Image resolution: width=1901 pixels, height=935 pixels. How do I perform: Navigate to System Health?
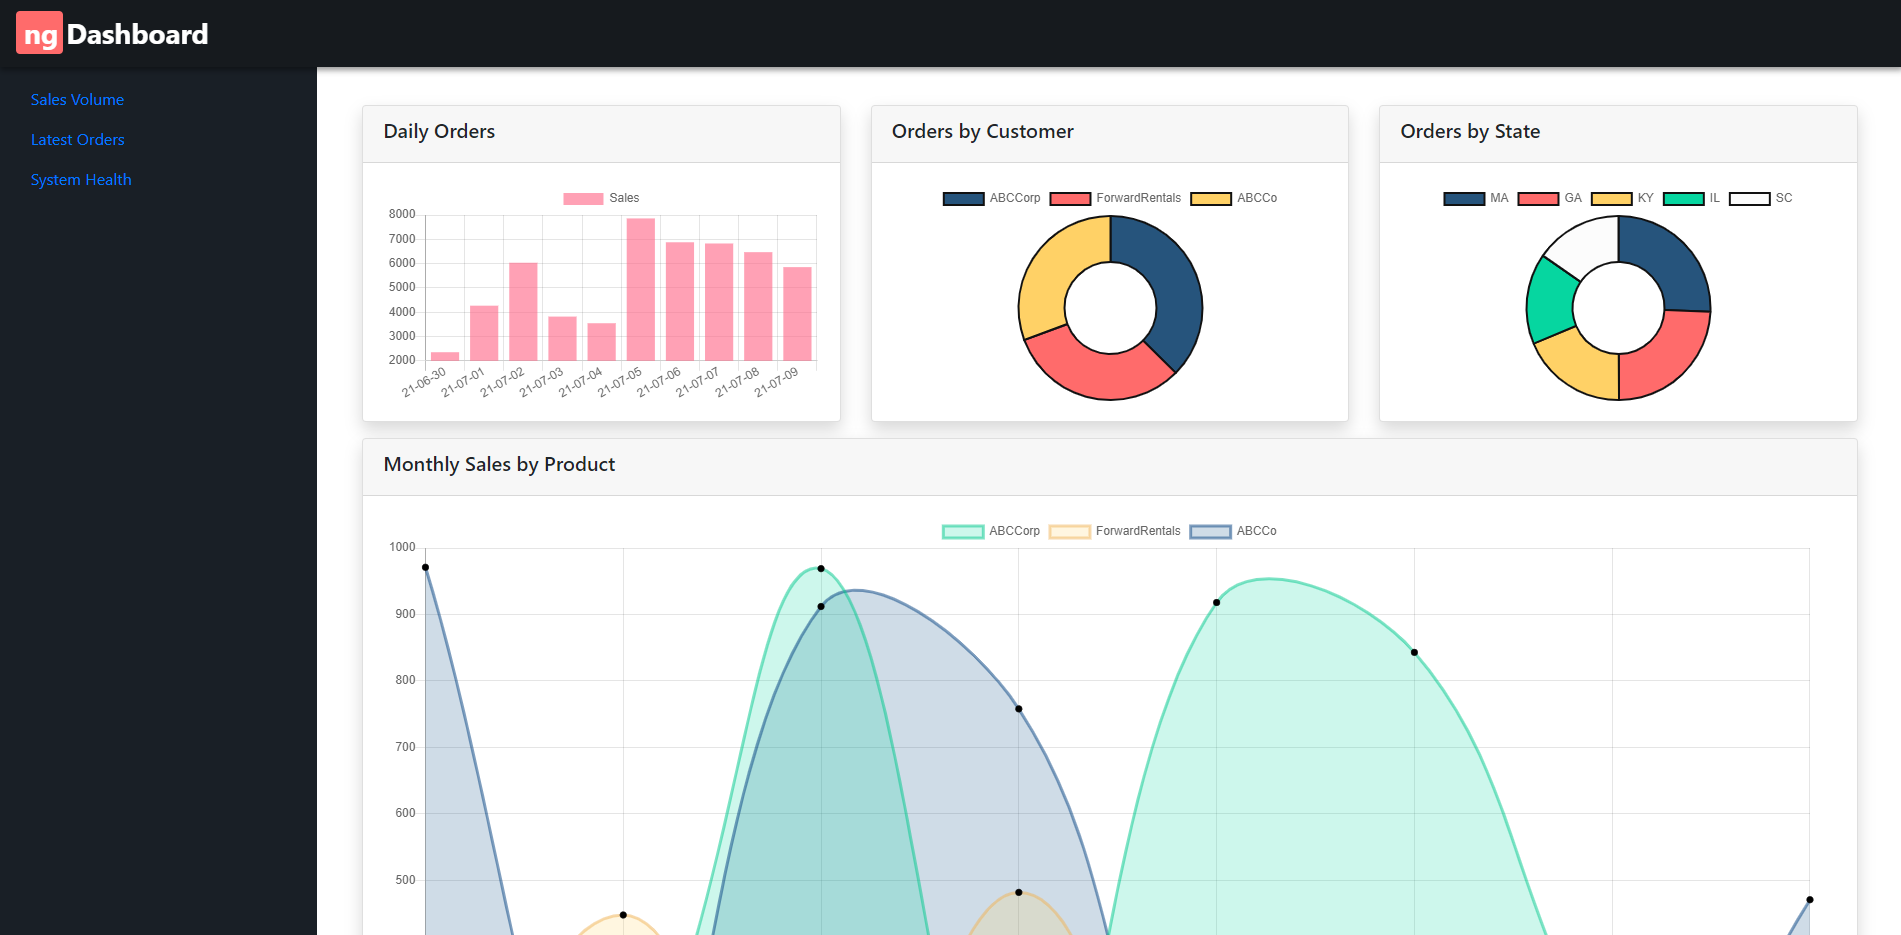coord(81,179)
